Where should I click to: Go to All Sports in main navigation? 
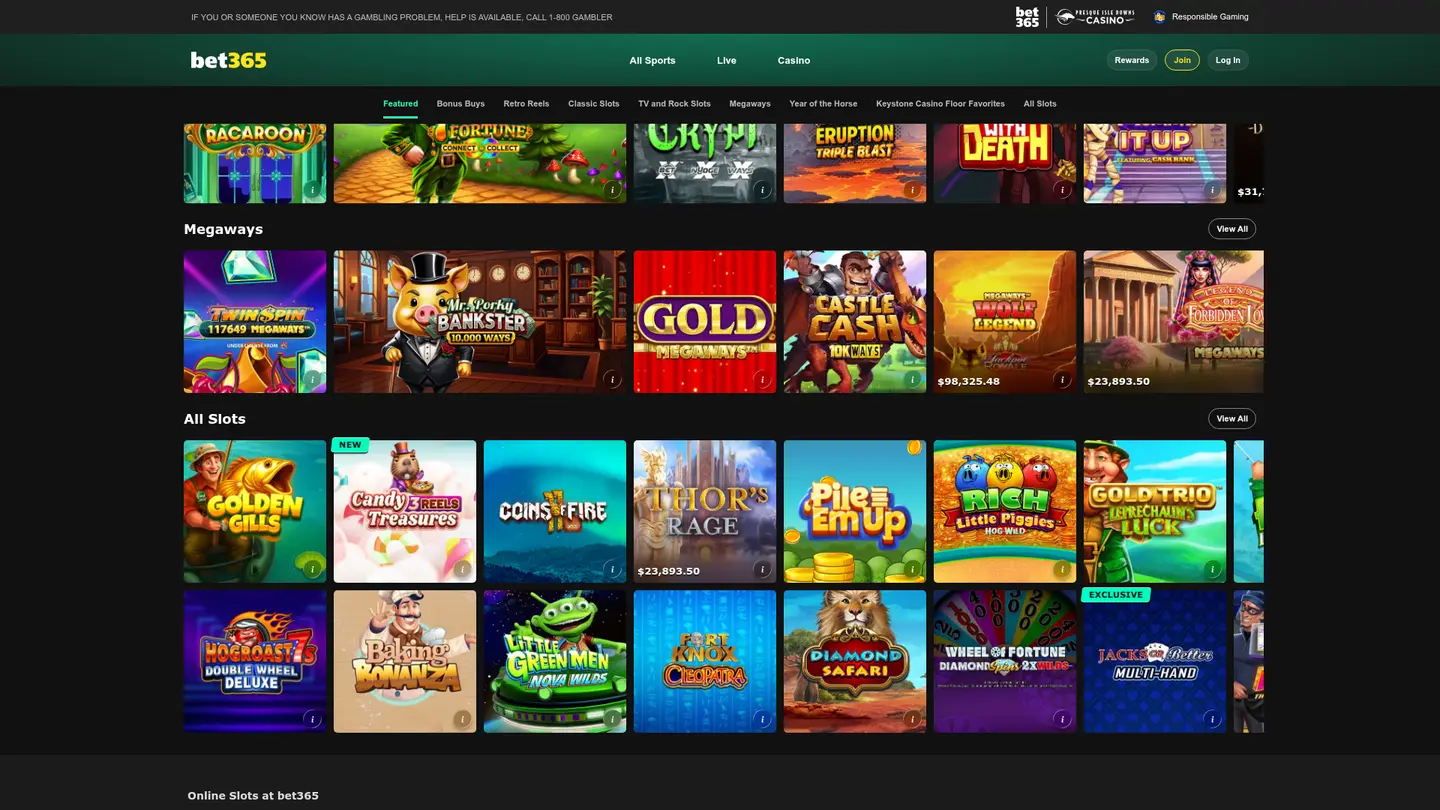click(x=652, y=61)
